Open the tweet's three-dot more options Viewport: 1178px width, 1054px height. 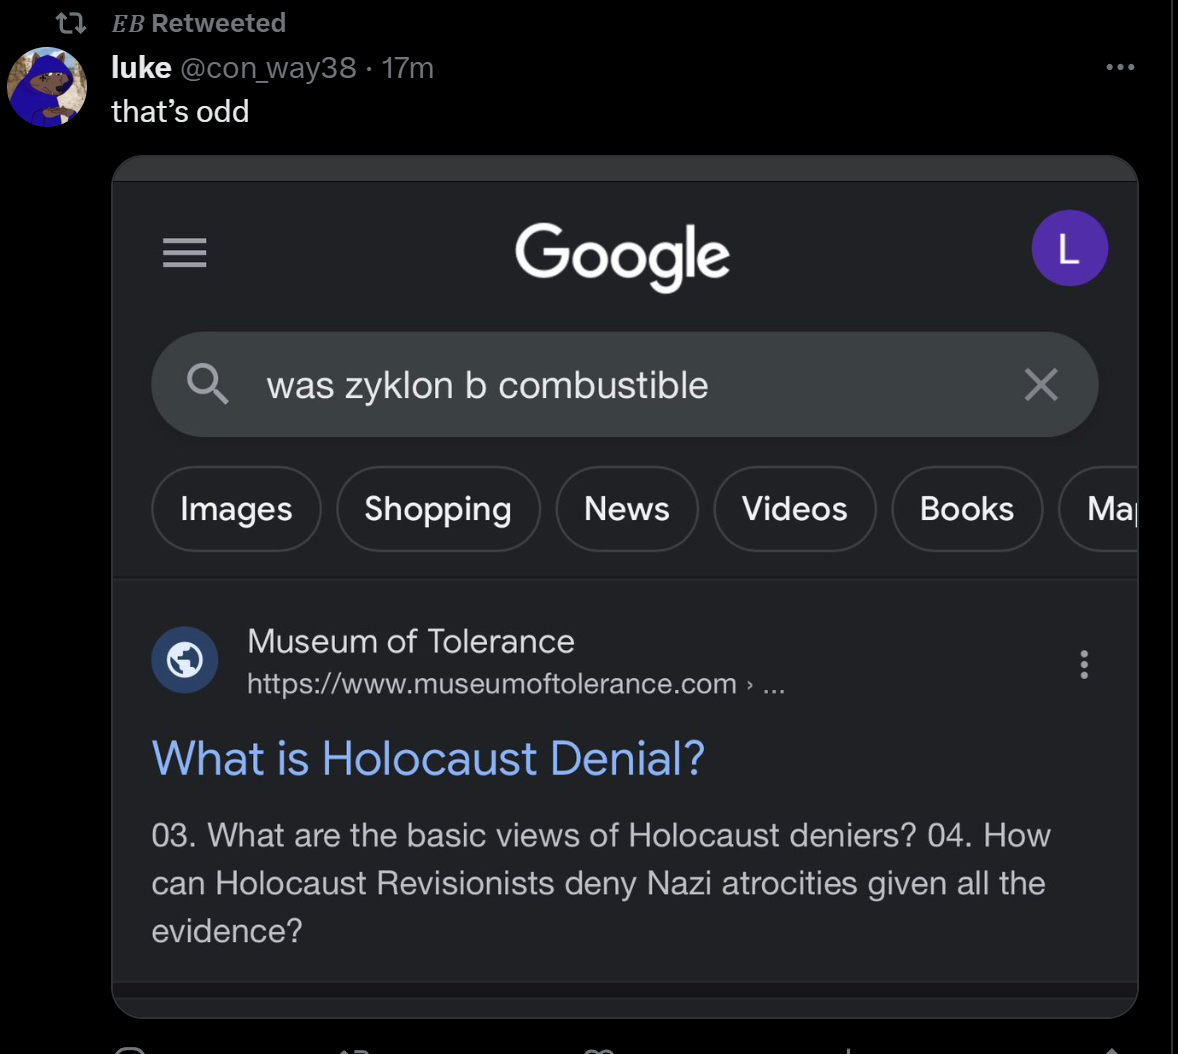pos(1120,67)
